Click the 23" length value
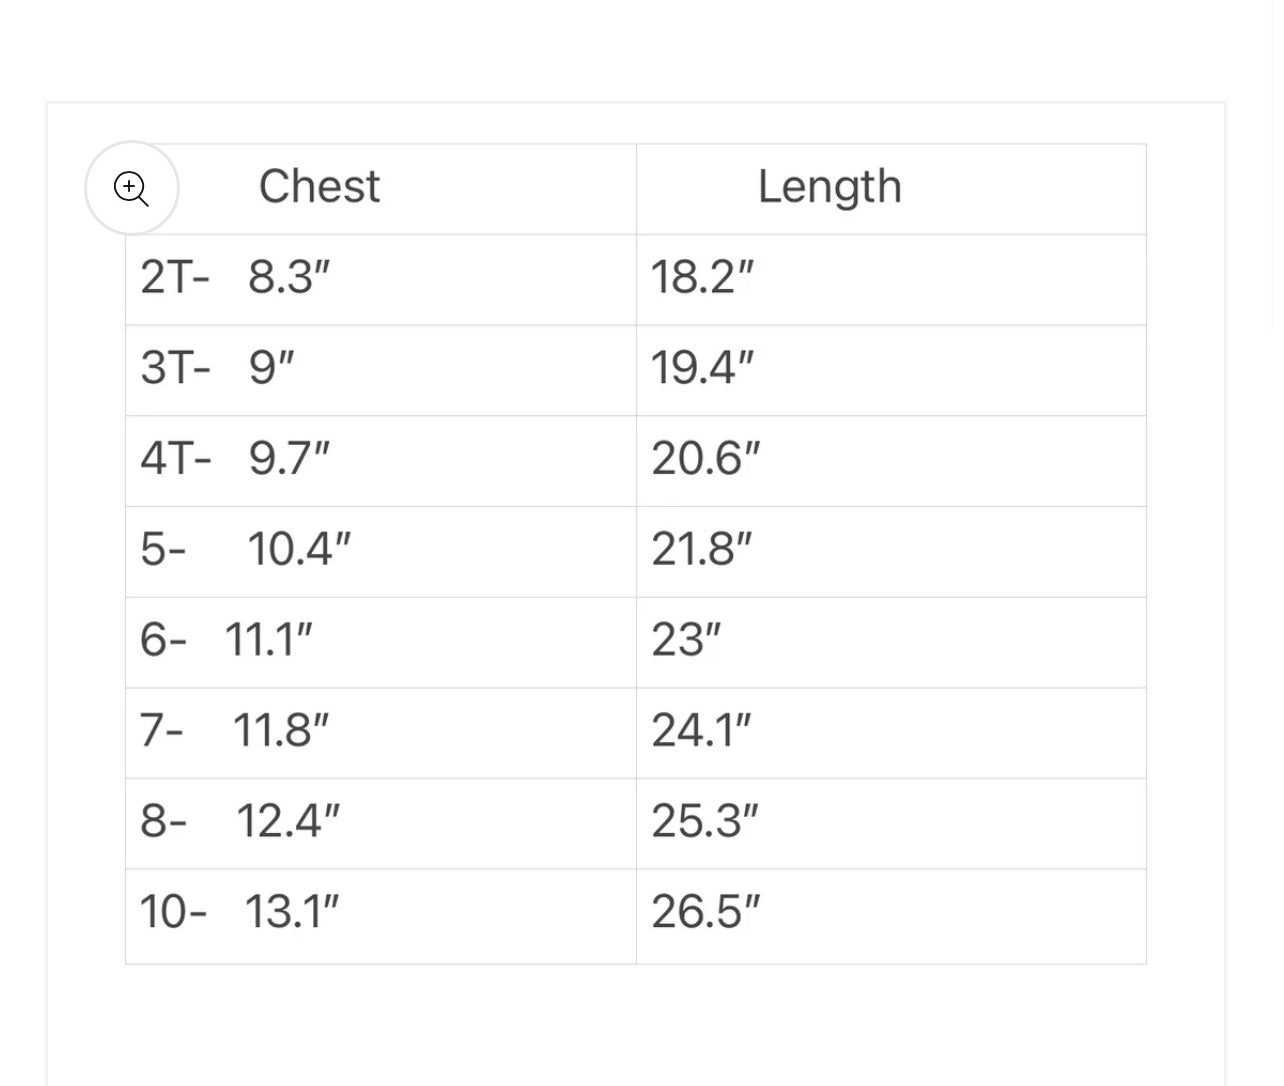Viewport: 1284px width, 1086px height. coord(686,640)
